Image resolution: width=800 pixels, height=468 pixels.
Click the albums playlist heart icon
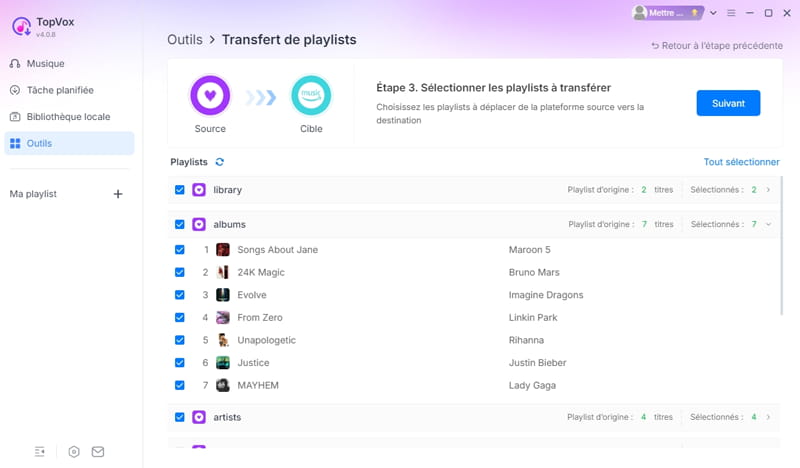pos(199,225)
